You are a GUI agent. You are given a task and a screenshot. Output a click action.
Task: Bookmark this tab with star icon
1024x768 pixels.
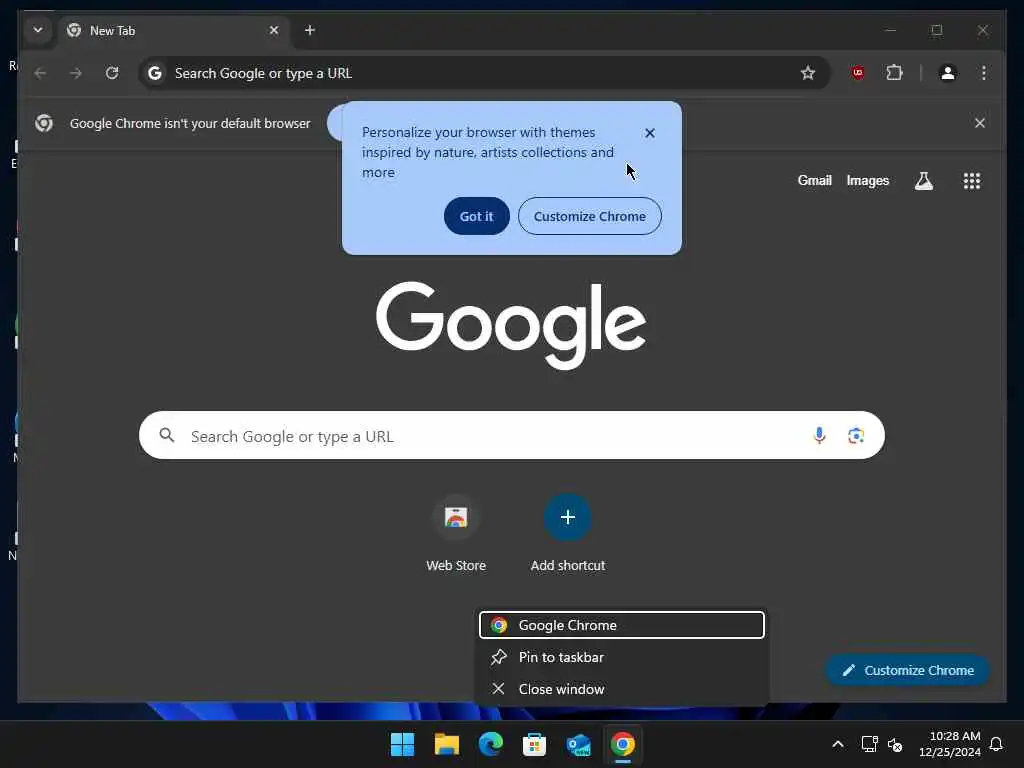[808, 73]
